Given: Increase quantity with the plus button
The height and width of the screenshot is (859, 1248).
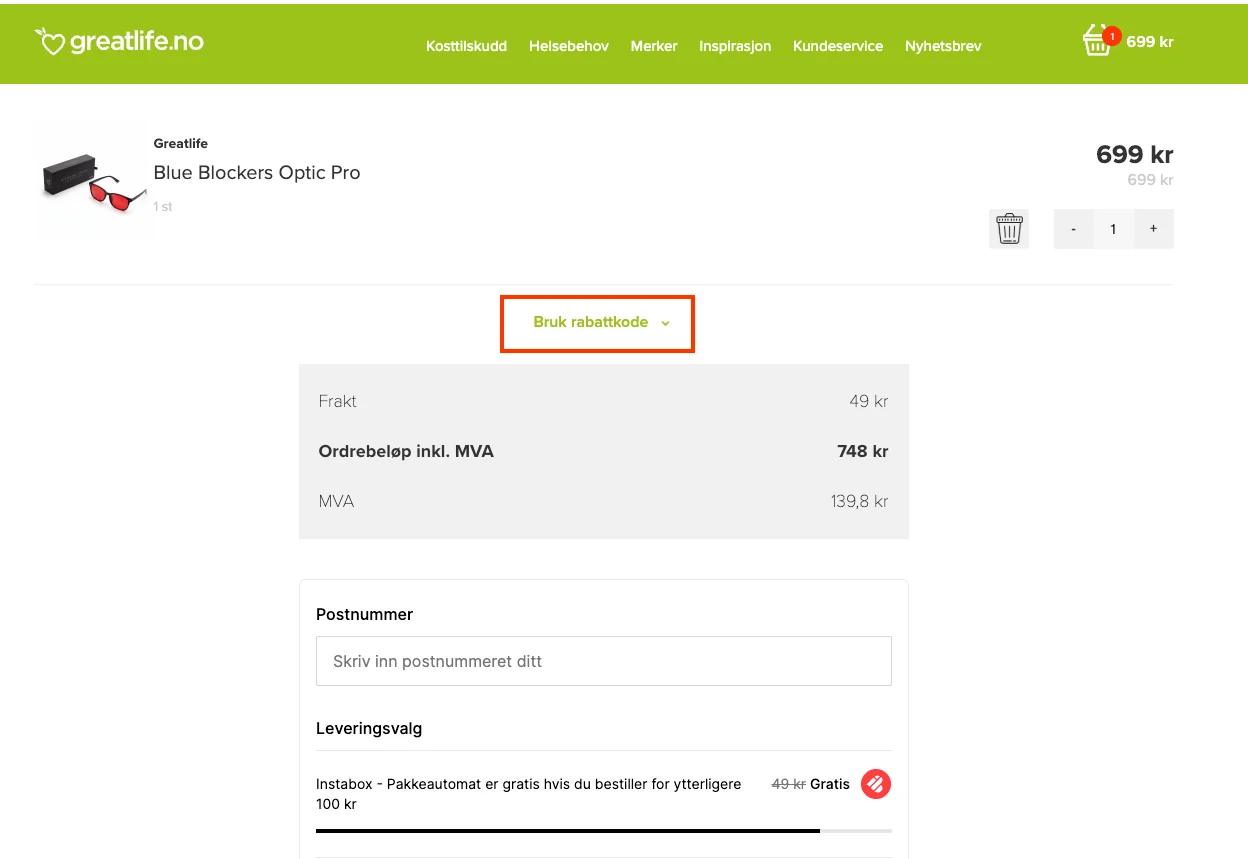Looking at the screenshot, I should 1153,229.
